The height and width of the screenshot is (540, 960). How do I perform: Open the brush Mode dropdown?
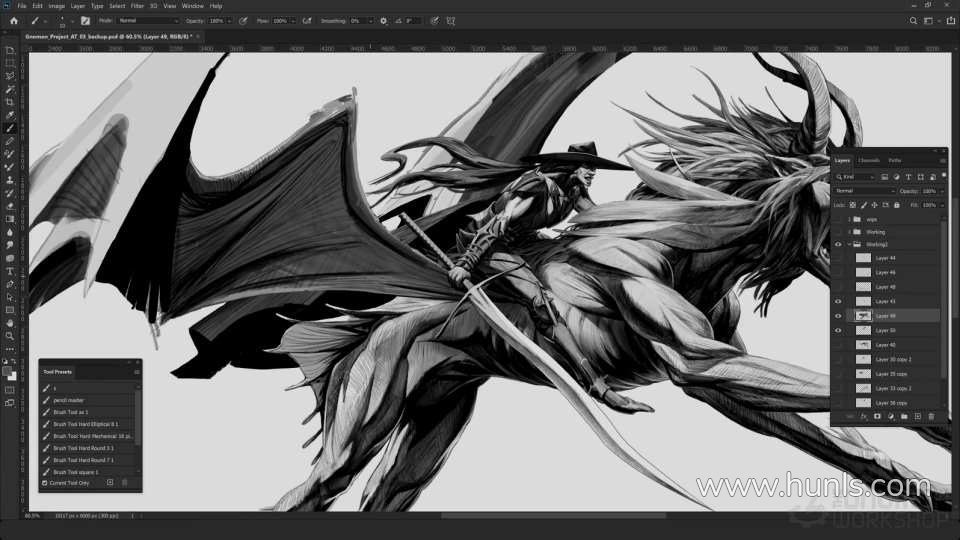pos(148,20)
